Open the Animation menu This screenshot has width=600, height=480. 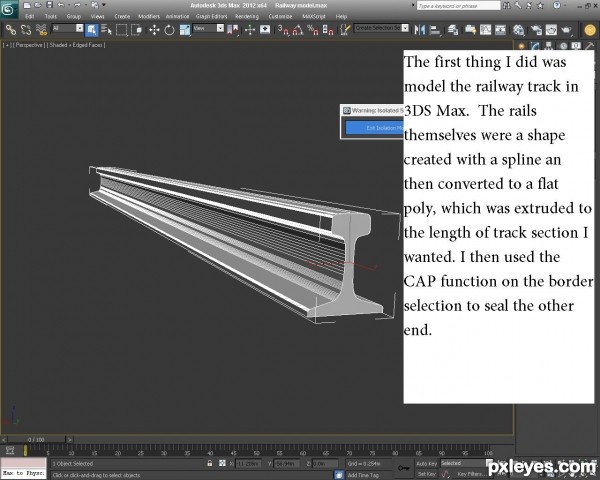177,16
